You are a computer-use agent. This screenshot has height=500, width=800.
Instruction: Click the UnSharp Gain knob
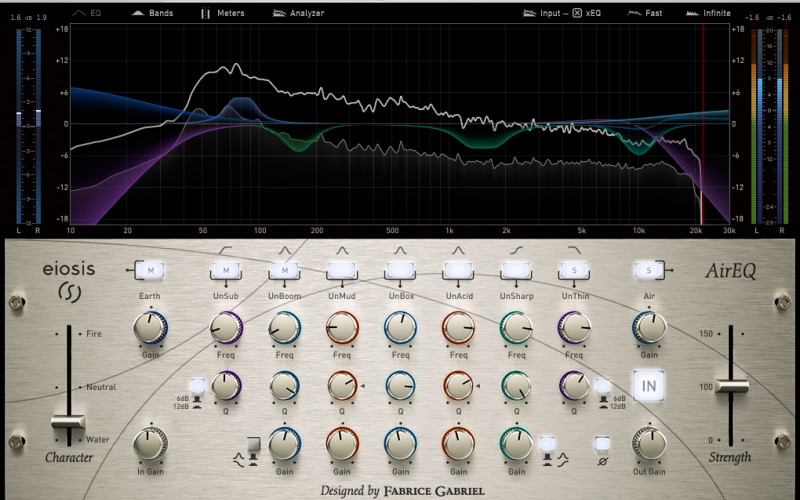[516, 444]
